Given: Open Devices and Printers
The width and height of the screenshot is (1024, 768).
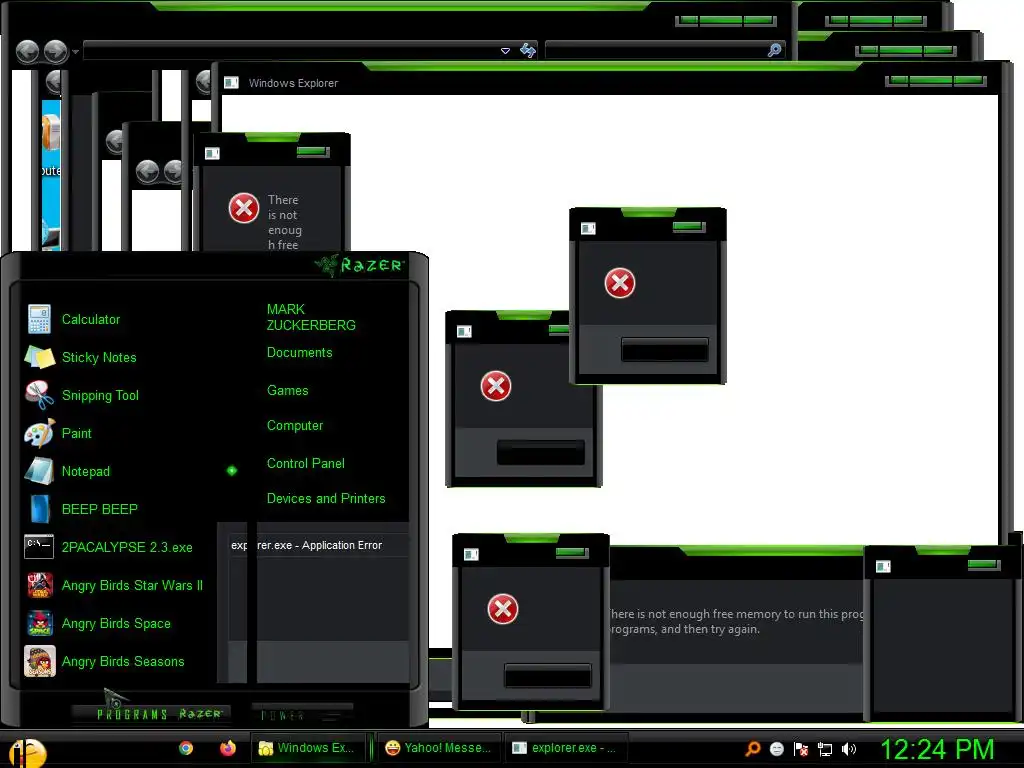Looking at the screenshot, I should (326, 498).
